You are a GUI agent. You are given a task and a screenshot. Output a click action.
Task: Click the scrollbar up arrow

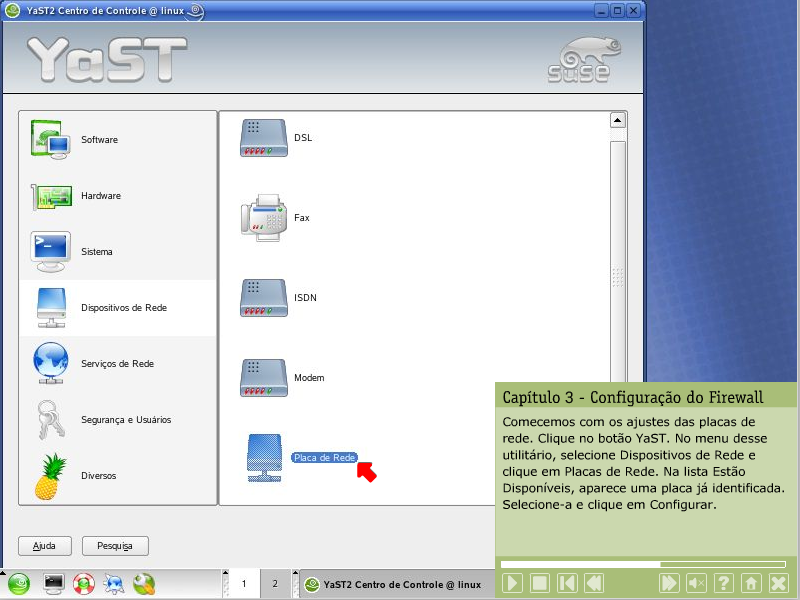618,121
